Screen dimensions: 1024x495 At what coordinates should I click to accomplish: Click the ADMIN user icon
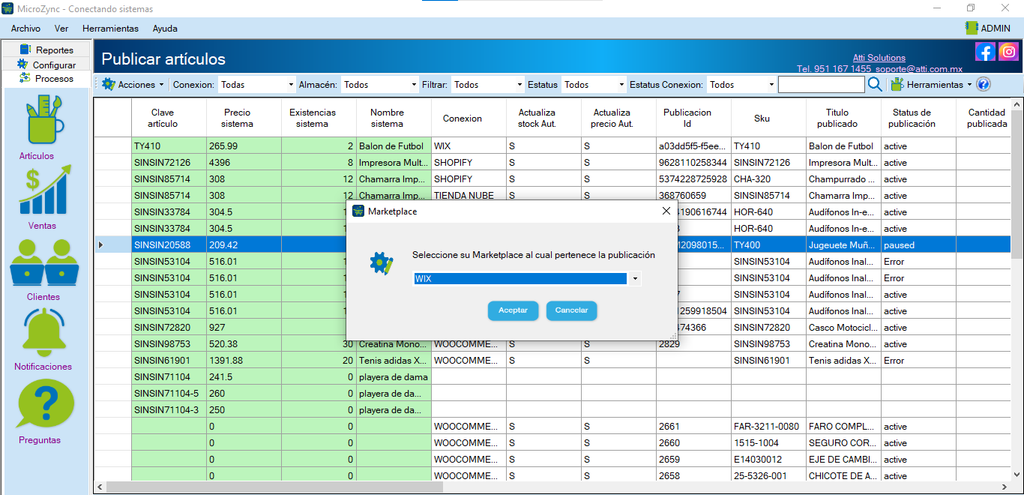[972, 28]
